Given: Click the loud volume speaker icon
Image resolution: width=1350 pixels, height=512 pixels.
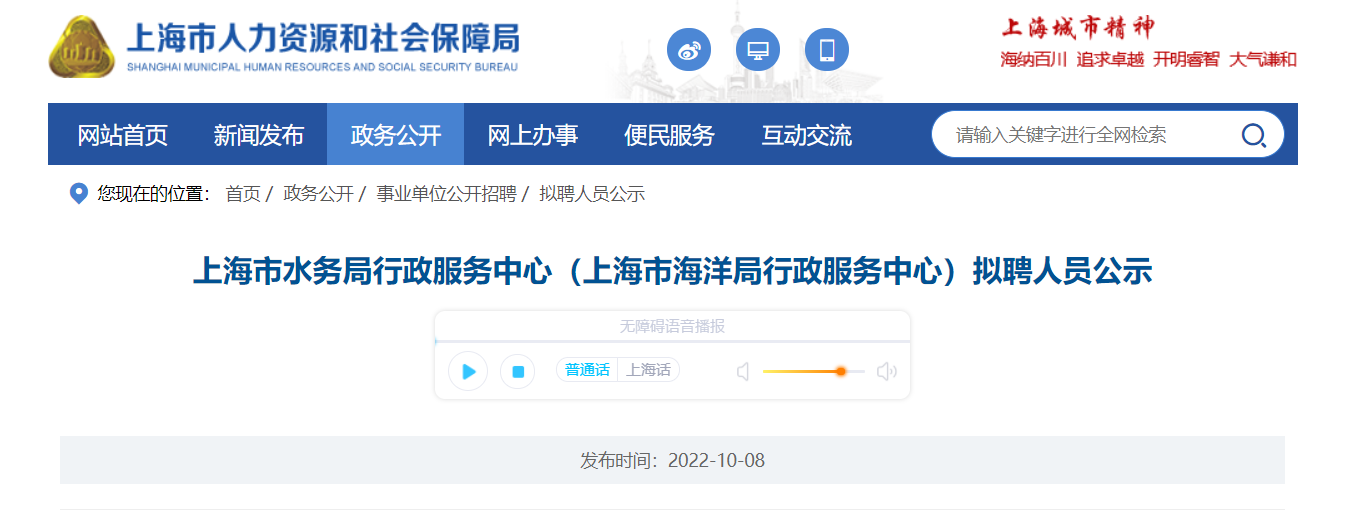Looking at the screenshot, I should [x=887, y=372].
